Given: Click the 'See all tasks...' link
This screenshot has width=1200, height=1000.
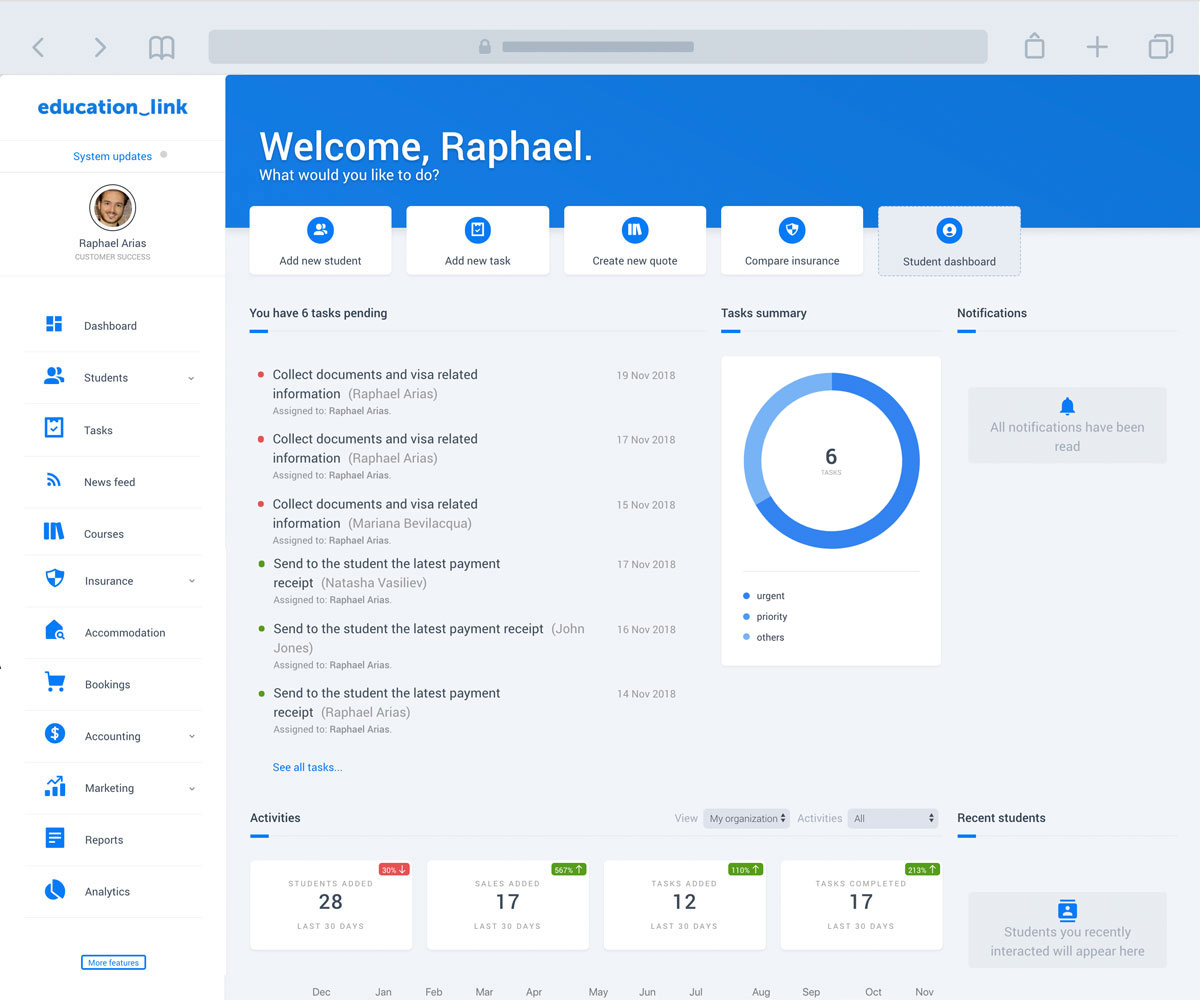Looking at the screenshot, I should [x=307, y=767].
